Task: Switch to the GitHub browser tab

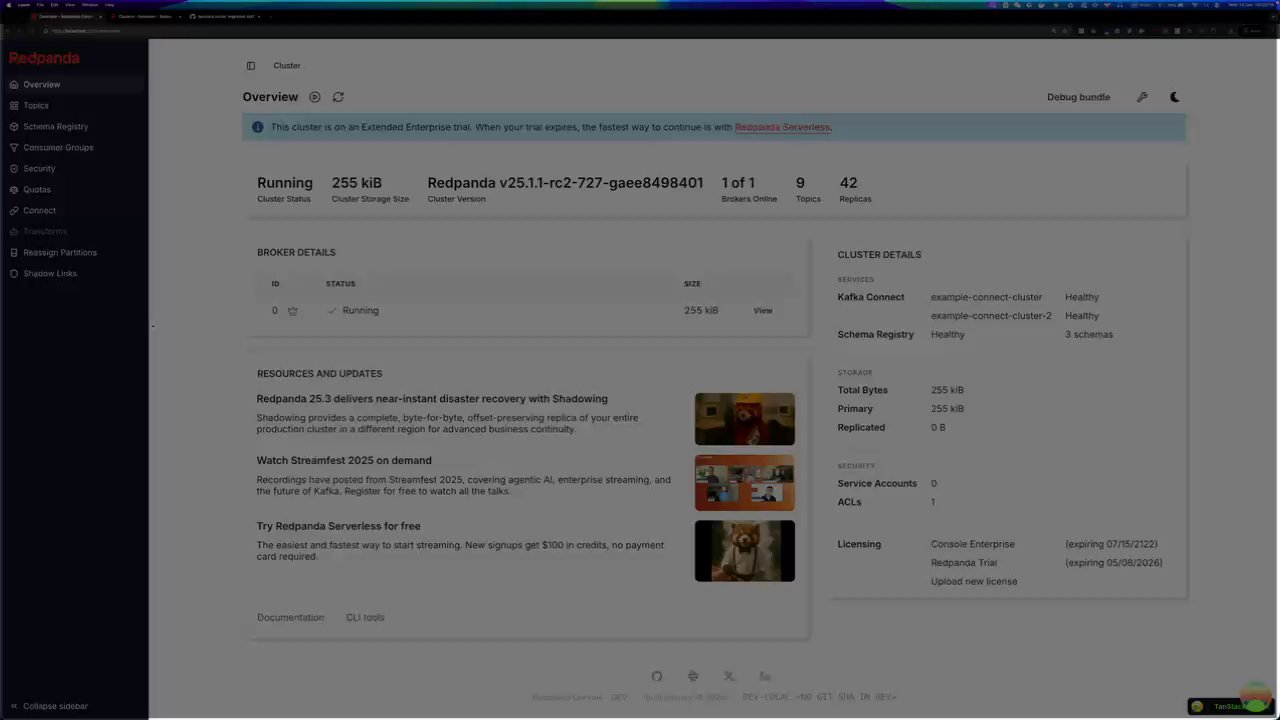Action: pos(227,16)
